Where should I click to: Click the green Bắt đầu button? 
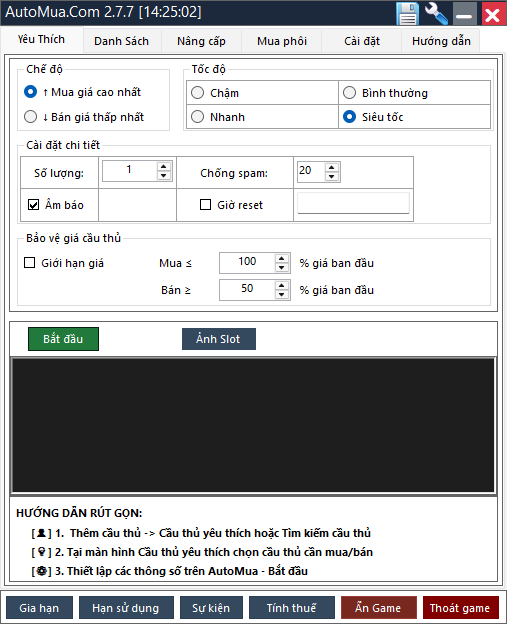(x=63, y=339)
